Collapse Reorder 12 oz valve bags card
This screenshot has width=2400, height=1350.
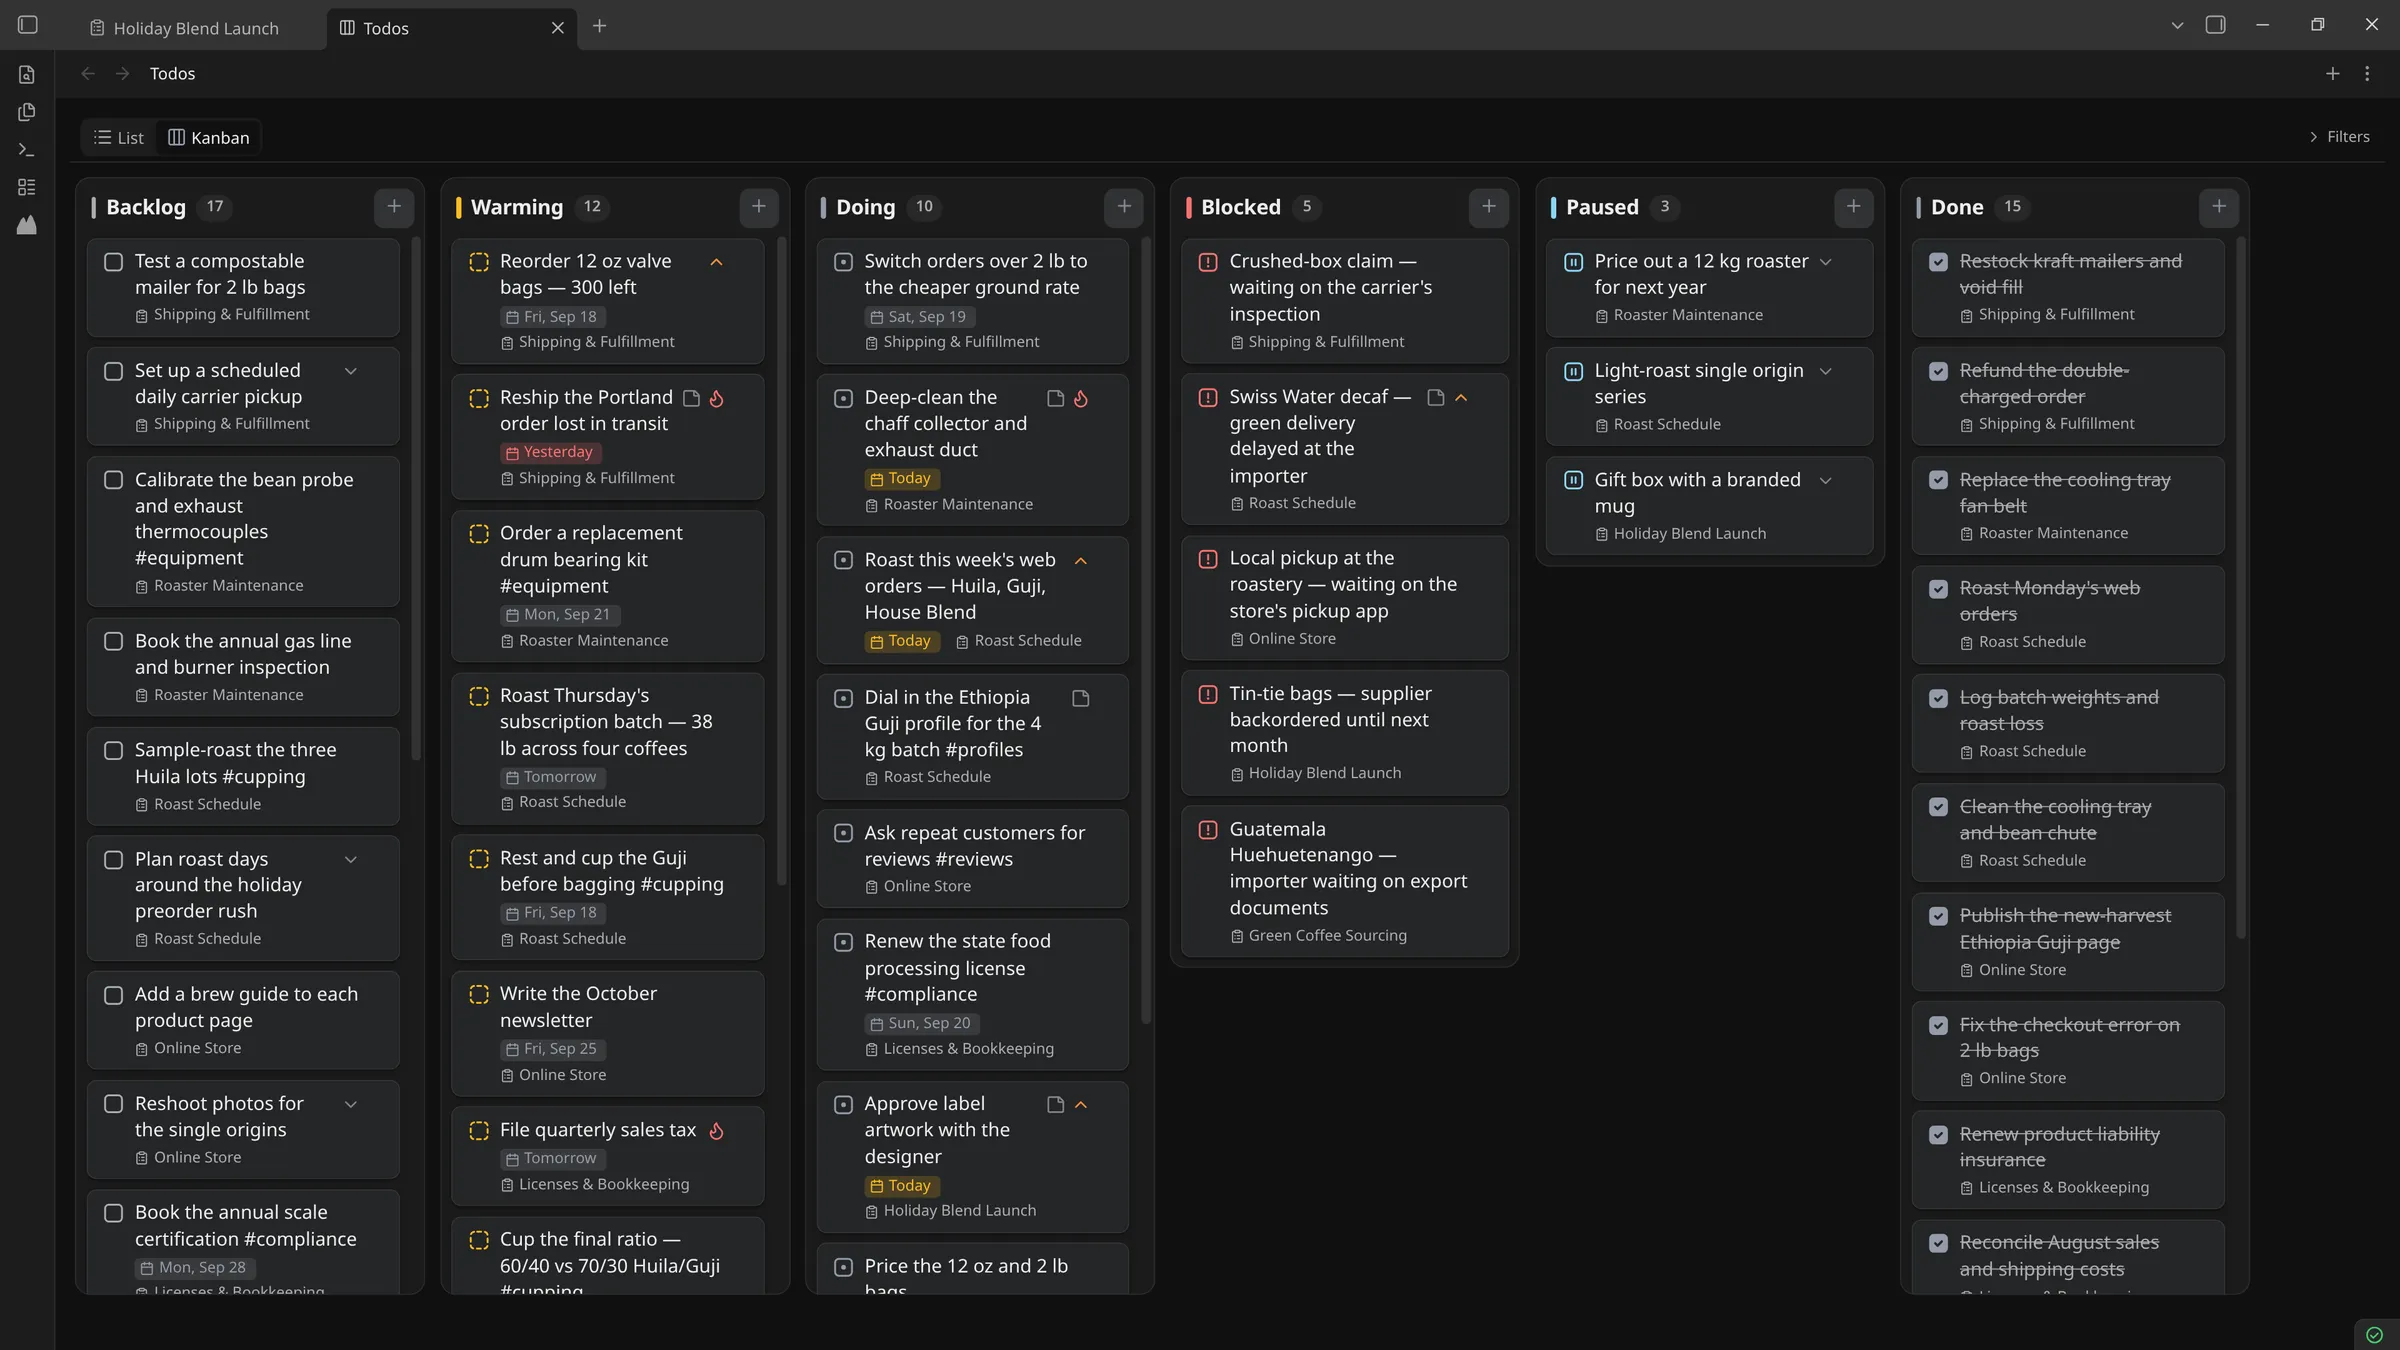(716, 262)
